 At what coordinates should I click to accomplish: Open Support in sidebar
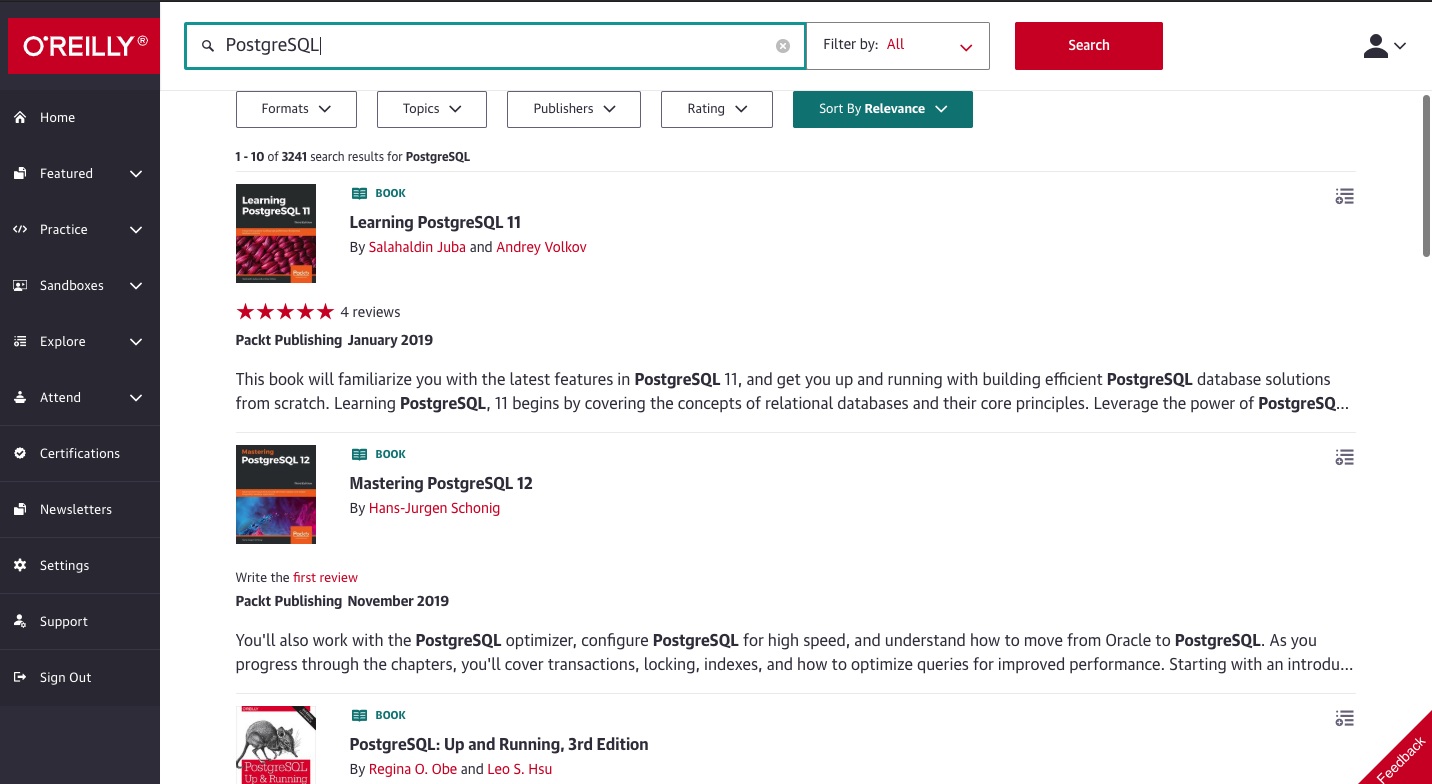click(64, 621)
